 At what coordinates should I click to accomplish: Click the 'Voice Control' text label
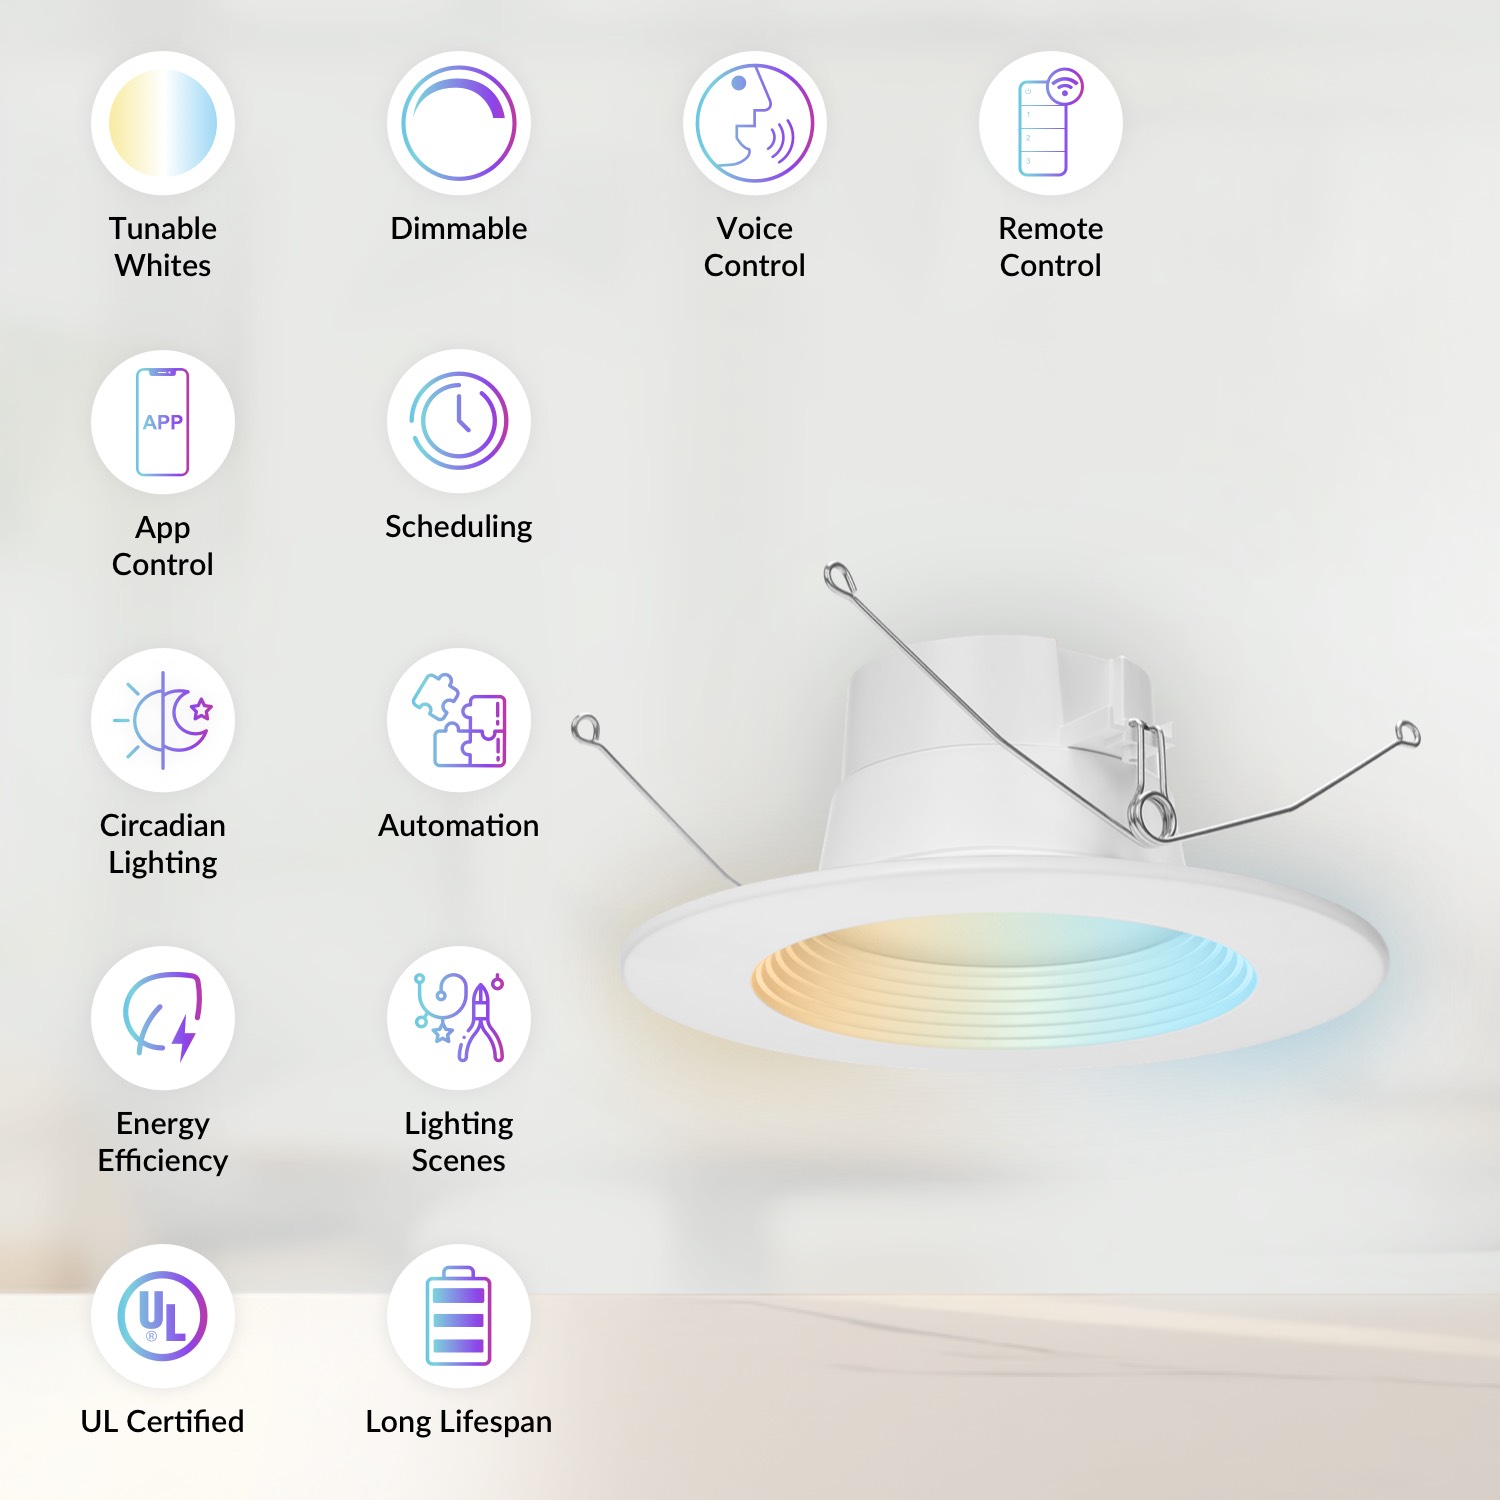tap(755, 247)
